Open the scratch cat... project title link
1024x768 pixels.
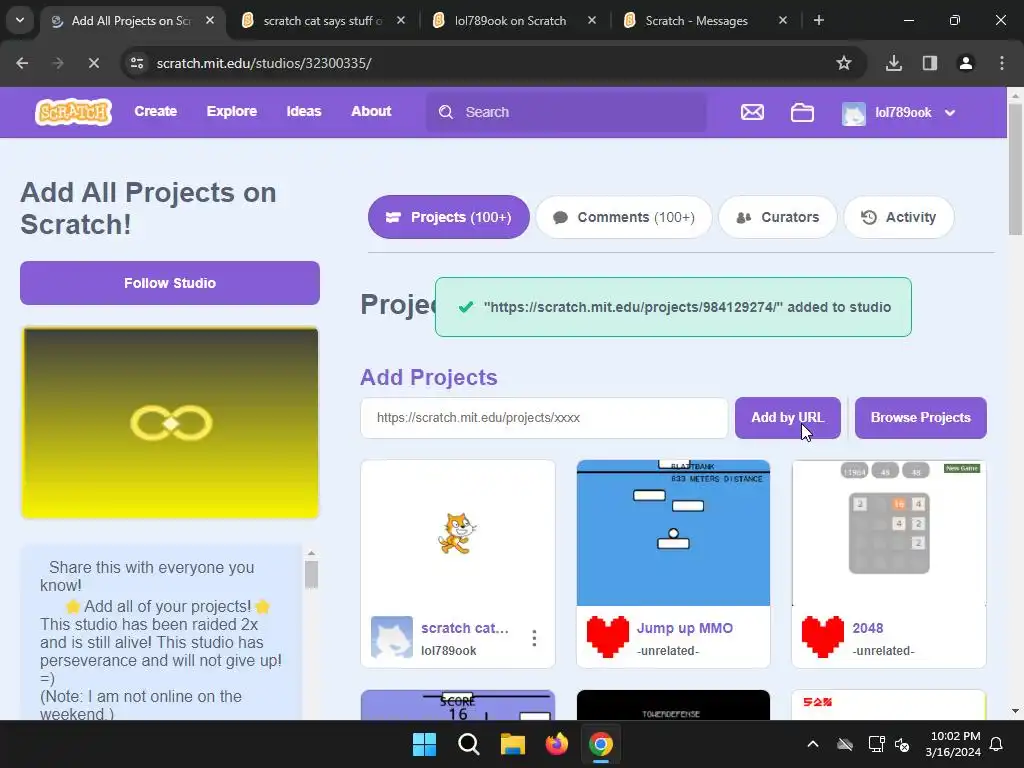pos(464,628)
